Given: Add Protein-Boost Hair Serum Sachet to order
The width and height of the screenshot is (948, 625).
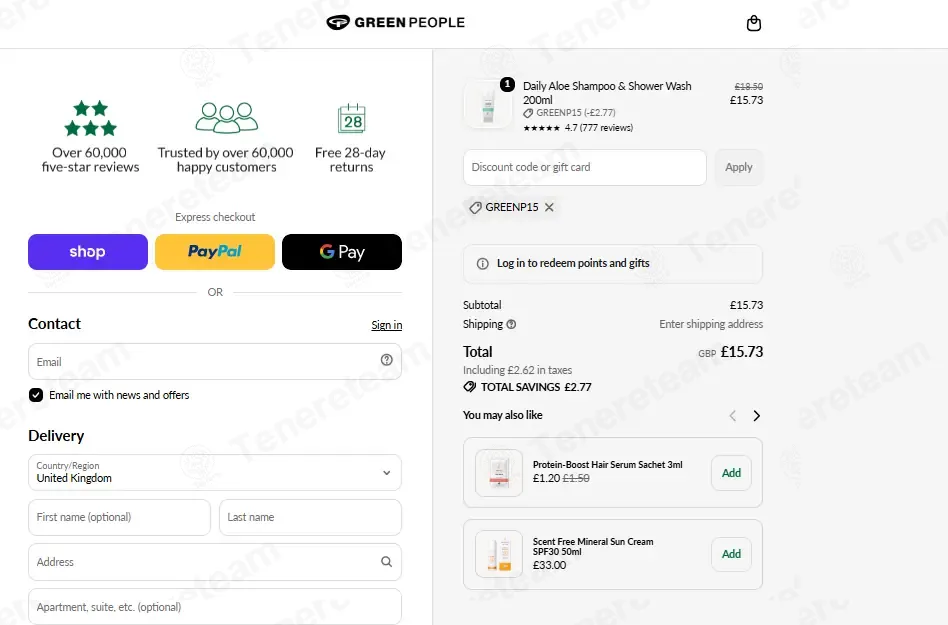Looking at the screenshot, I should (731, 473).
